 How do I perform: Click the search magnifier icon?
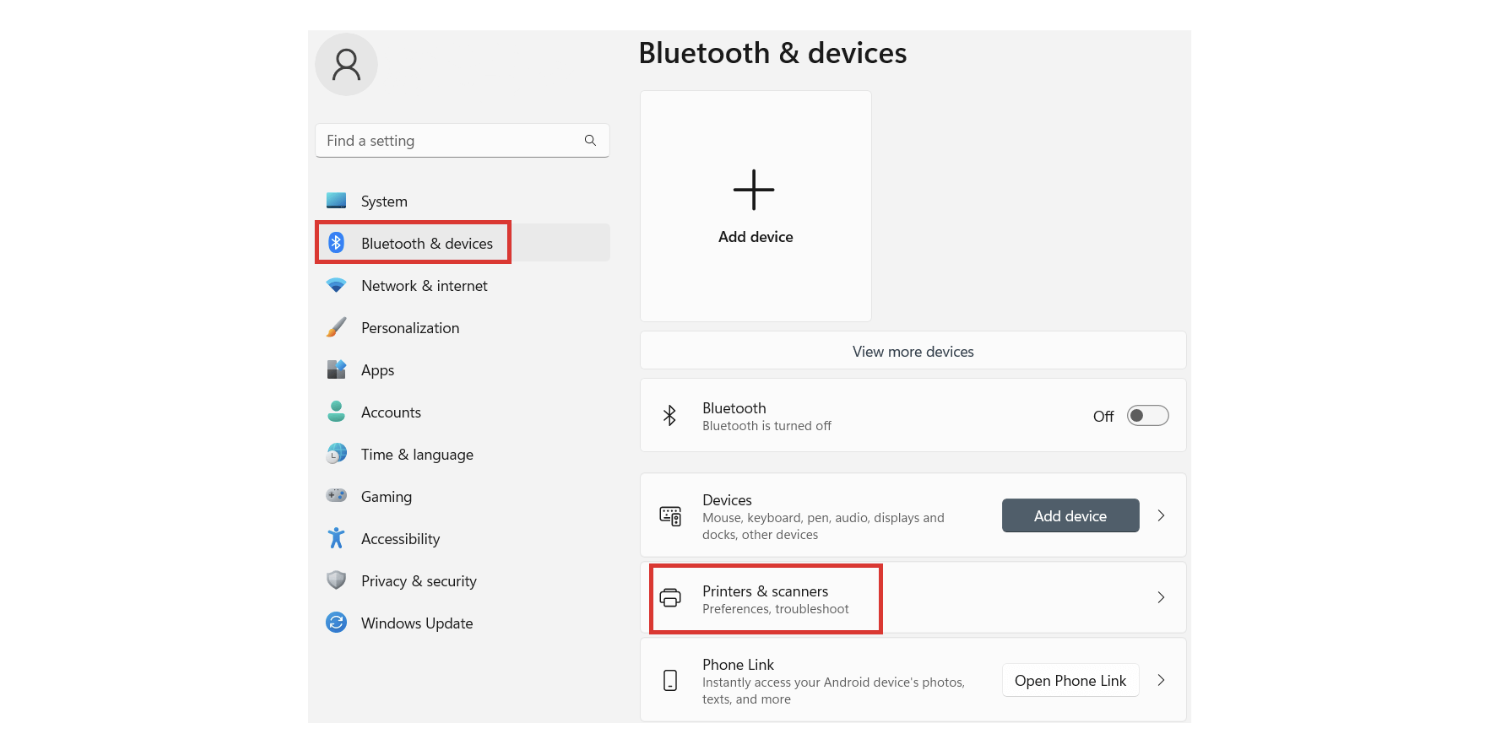click(590, 141)
